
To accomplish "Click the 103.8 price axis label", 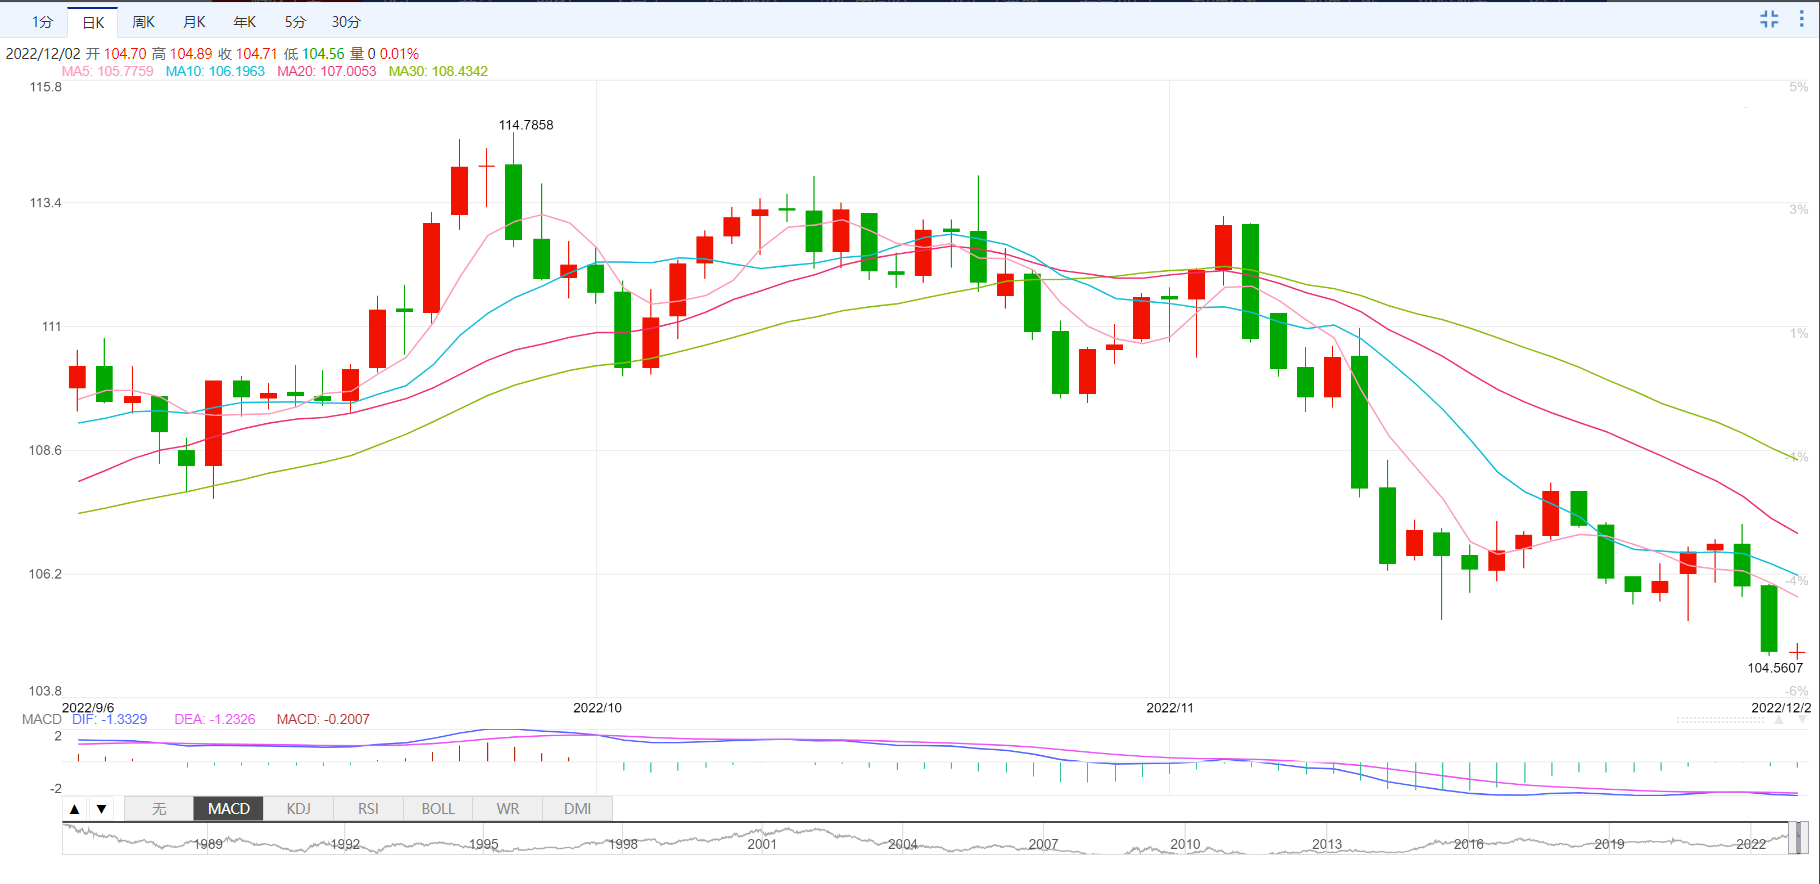I will 45,691.
